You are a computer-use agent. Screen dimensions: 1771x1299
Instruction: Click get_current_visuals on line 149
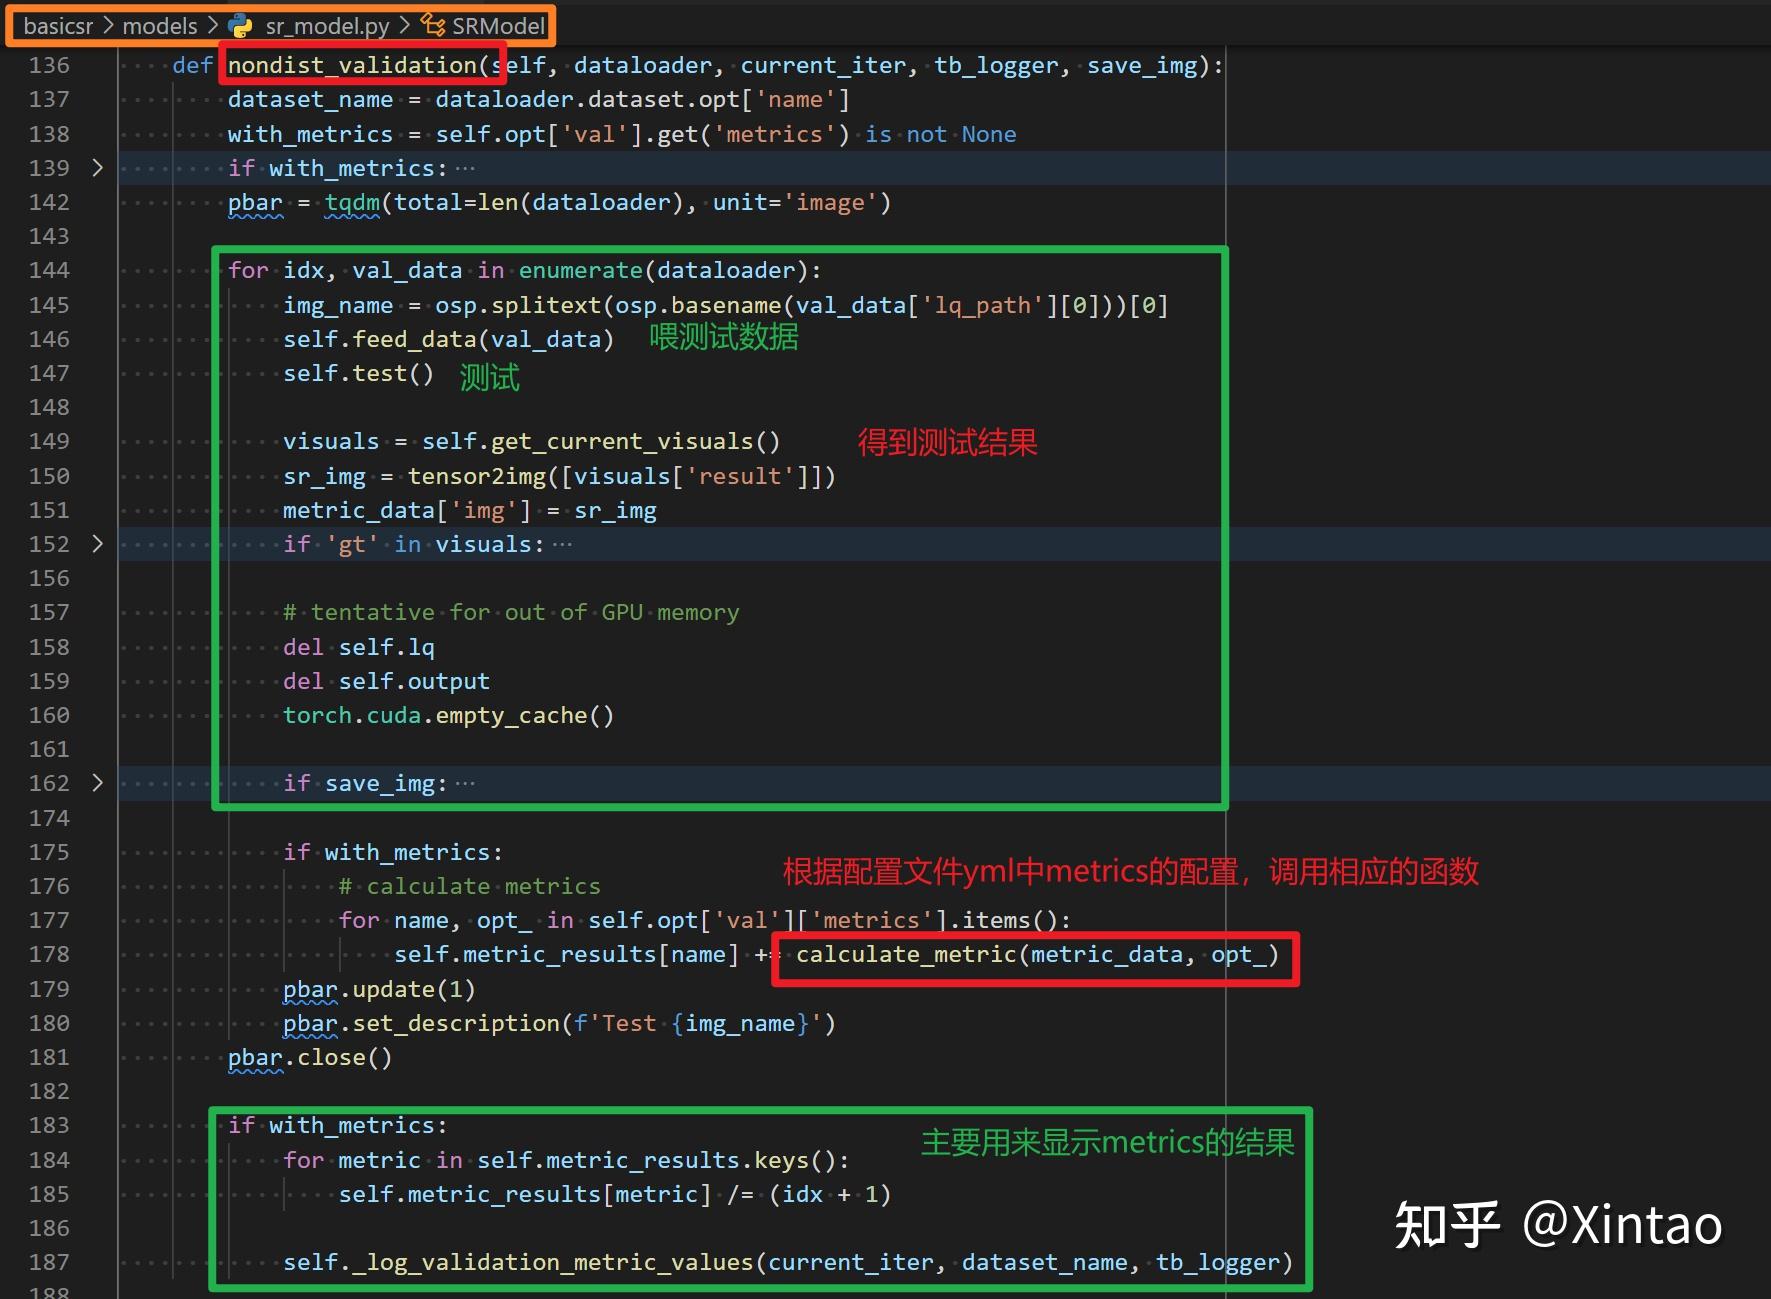click(x=622, y=441)
